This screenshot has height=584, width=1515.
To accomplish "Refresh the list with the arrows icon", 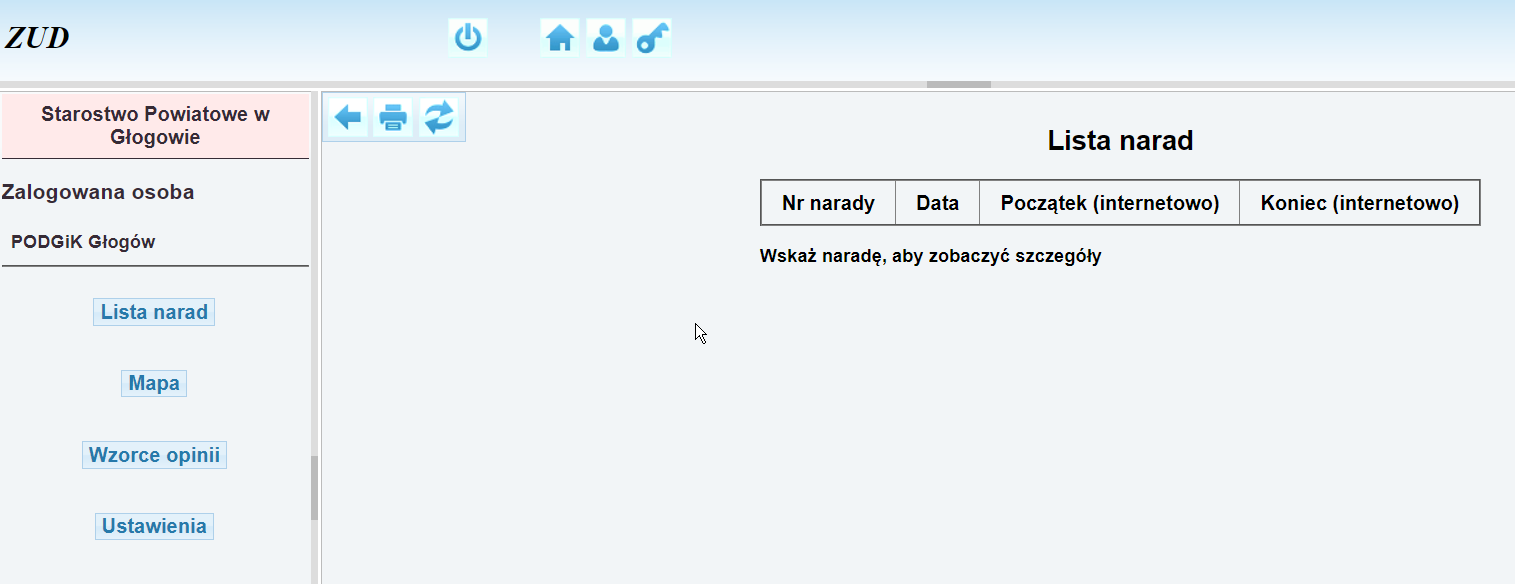I will (x=438, y=117).
